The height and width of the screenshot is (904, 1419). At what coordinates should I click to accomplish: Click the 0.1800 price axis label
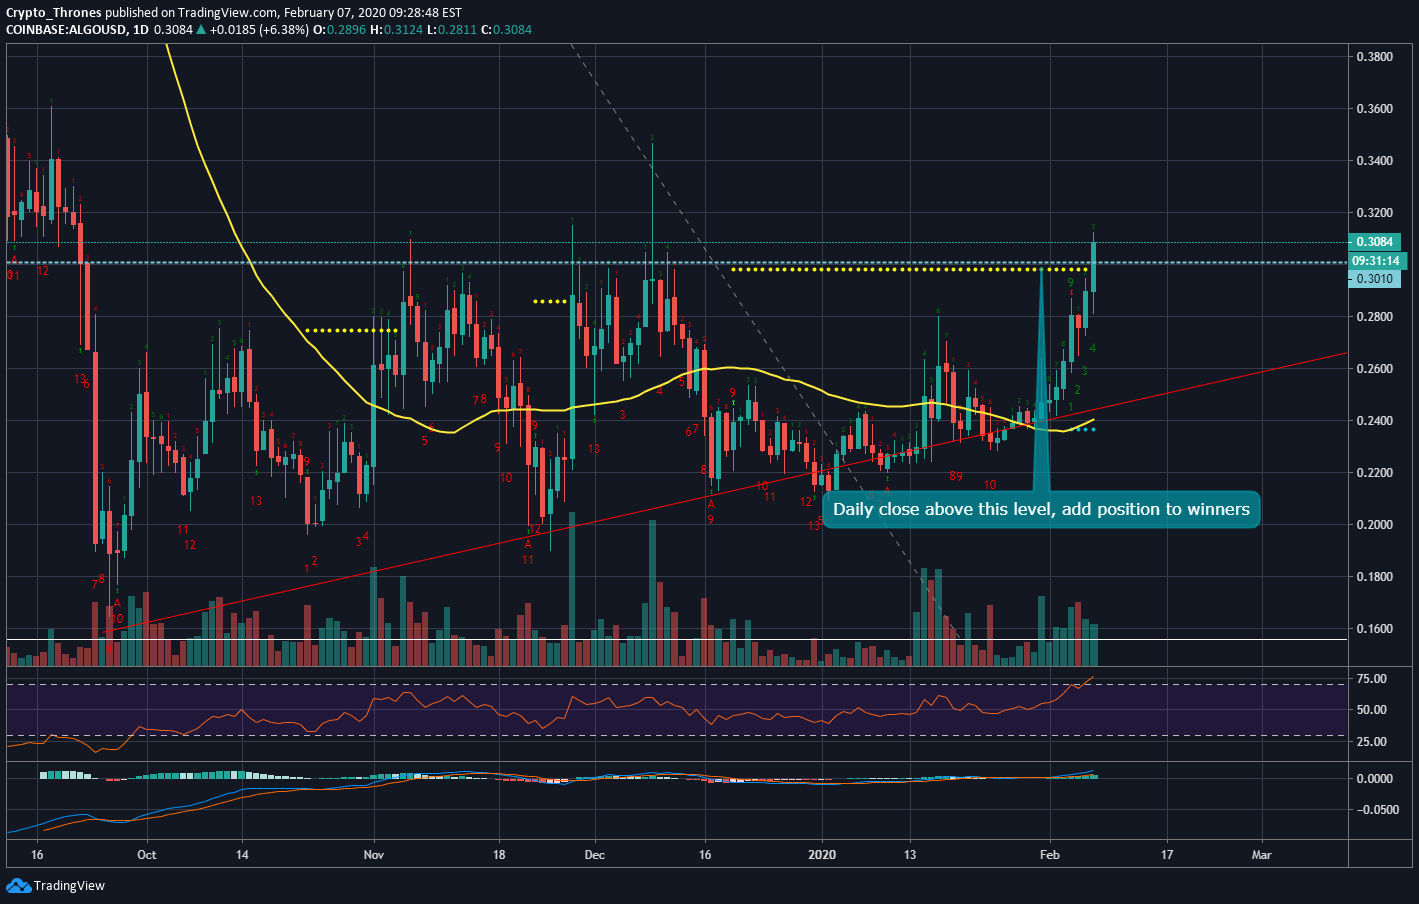[x=1374, y=577]
